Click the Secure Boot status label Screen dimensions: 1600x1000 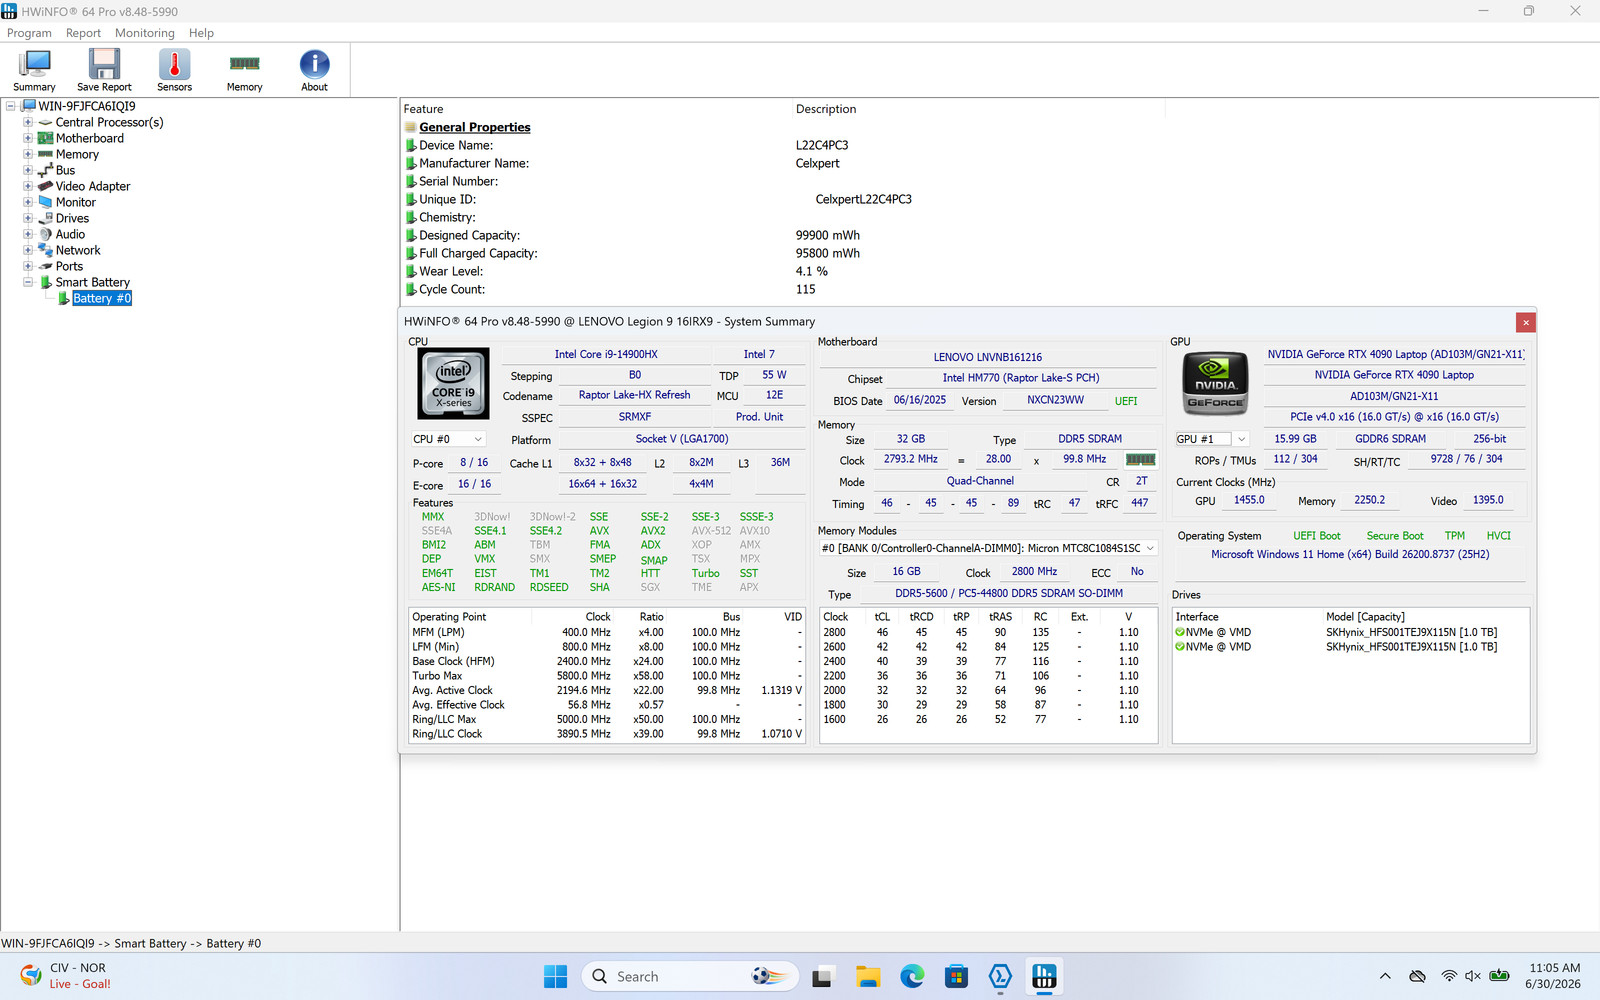click(x=1395, y=536)
